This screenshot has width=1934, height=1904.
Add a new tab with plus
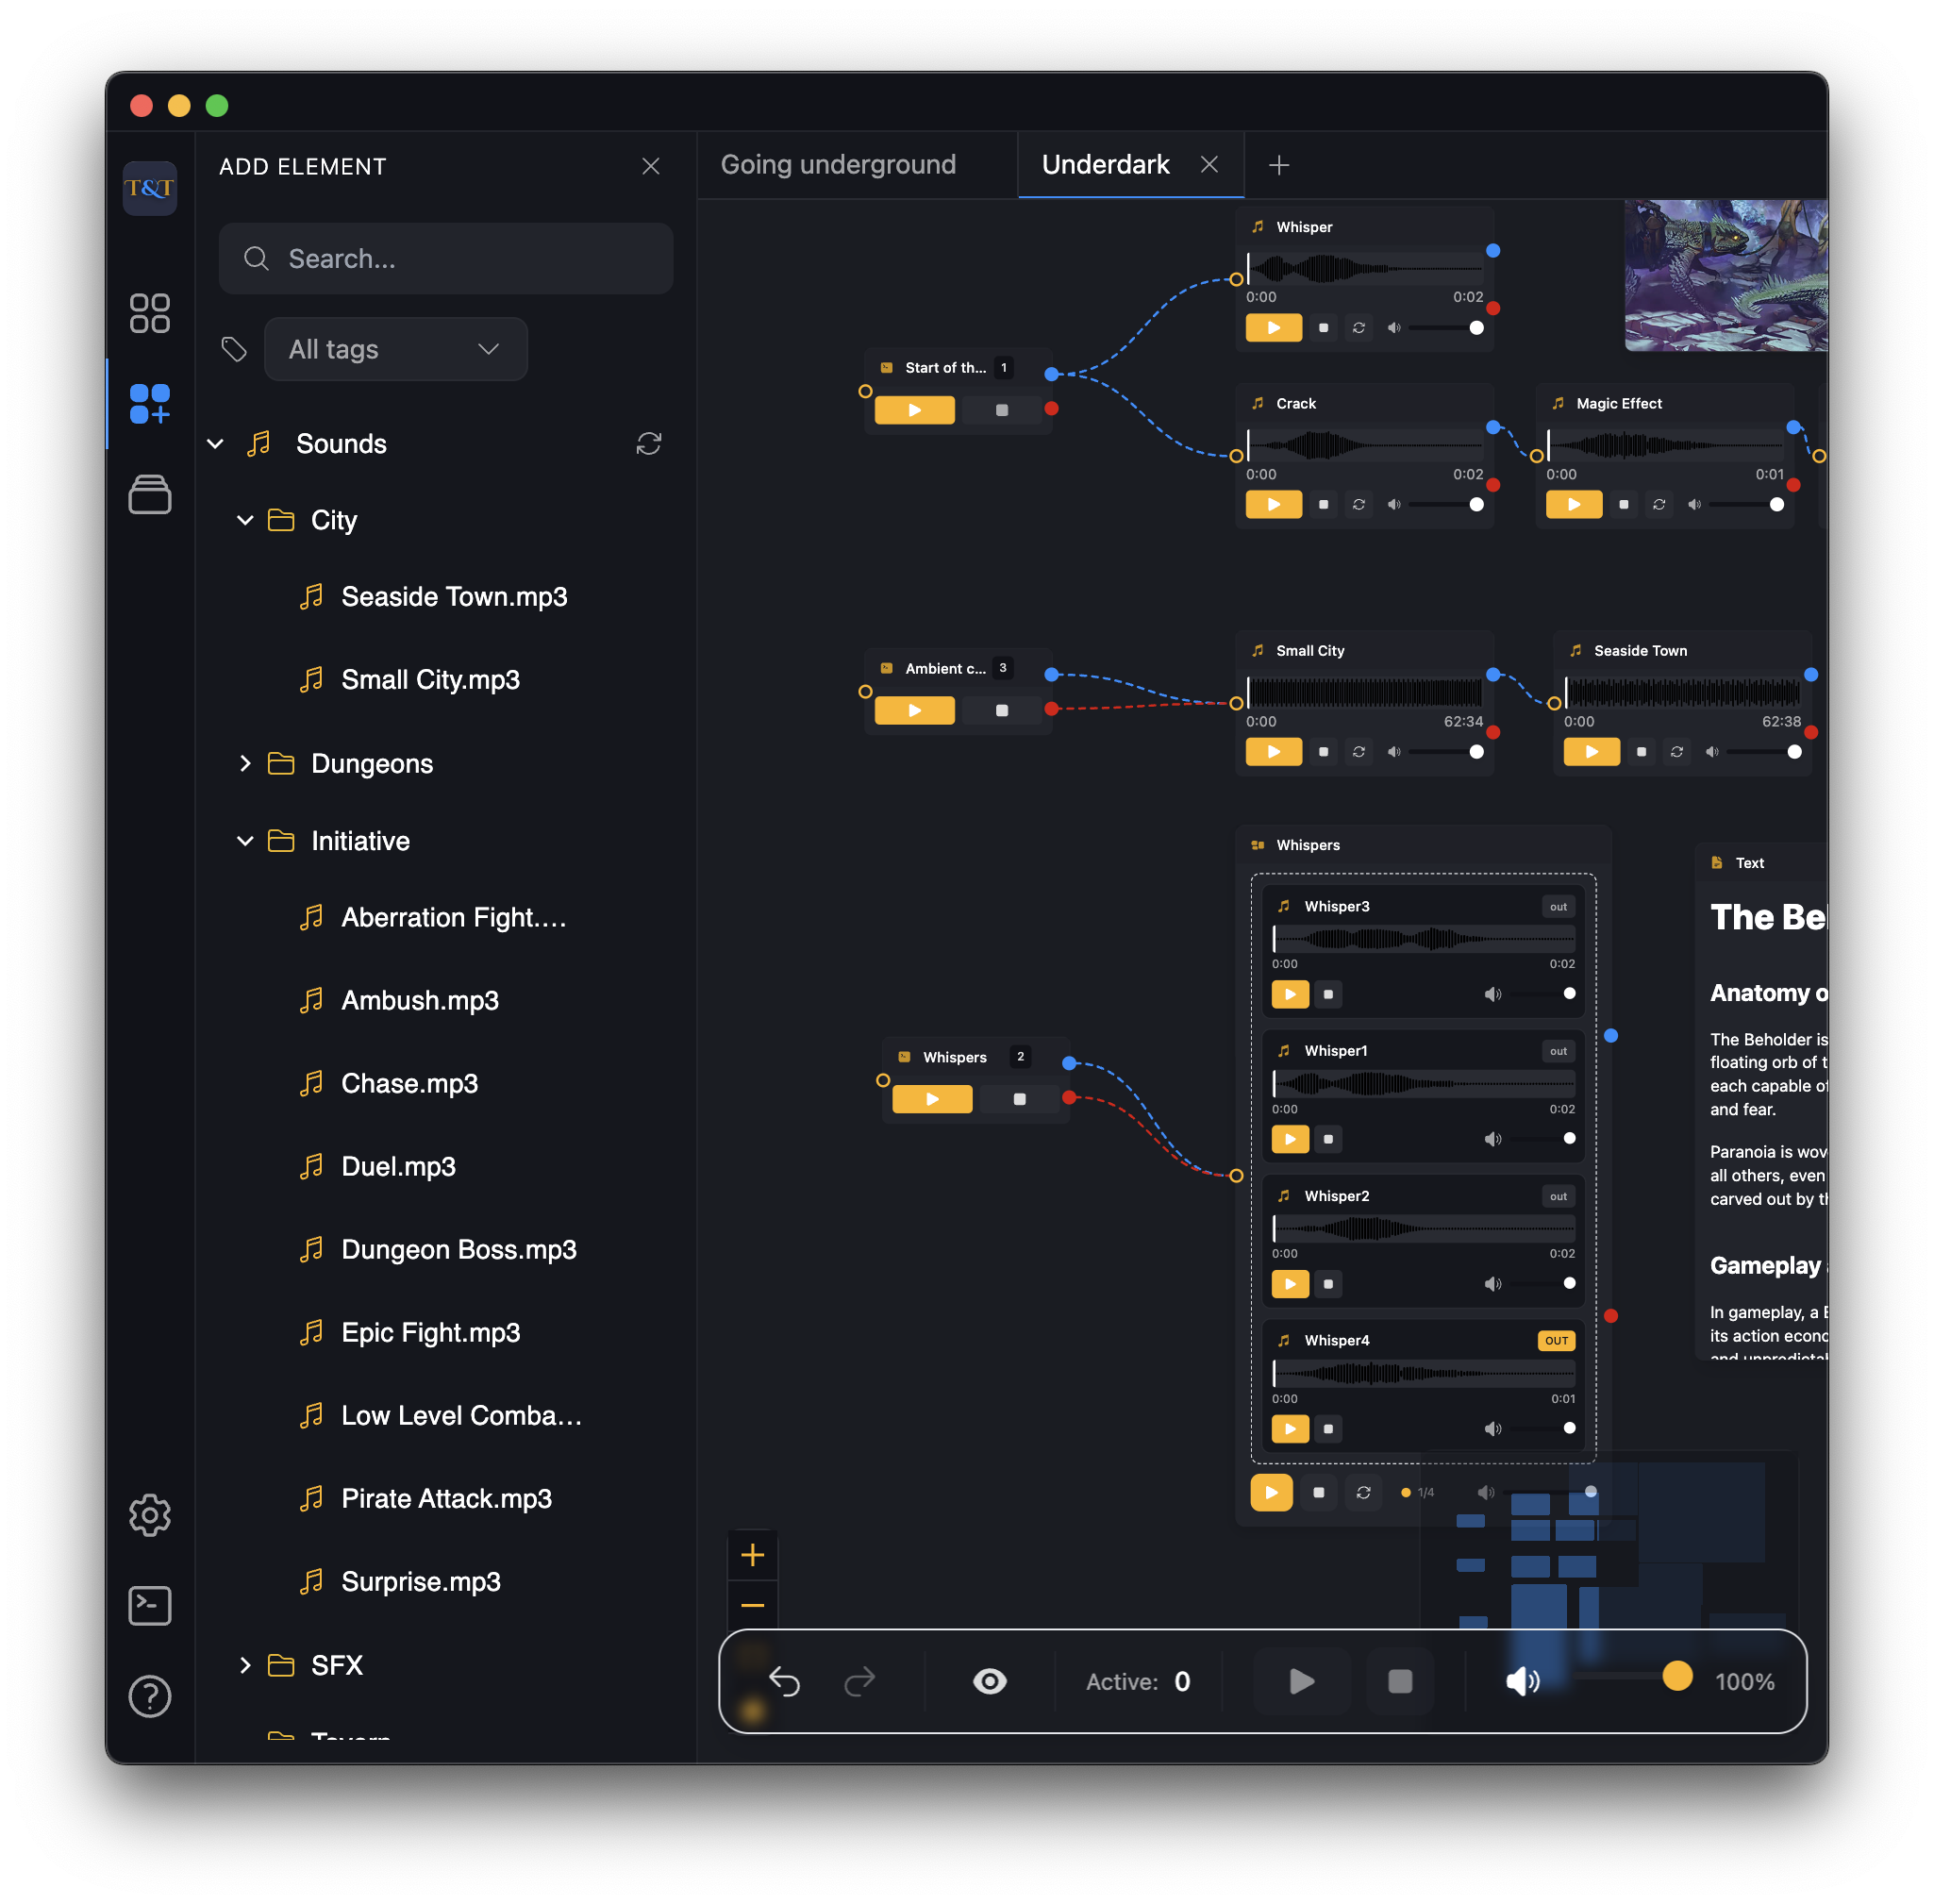[x=1278, y=165]
